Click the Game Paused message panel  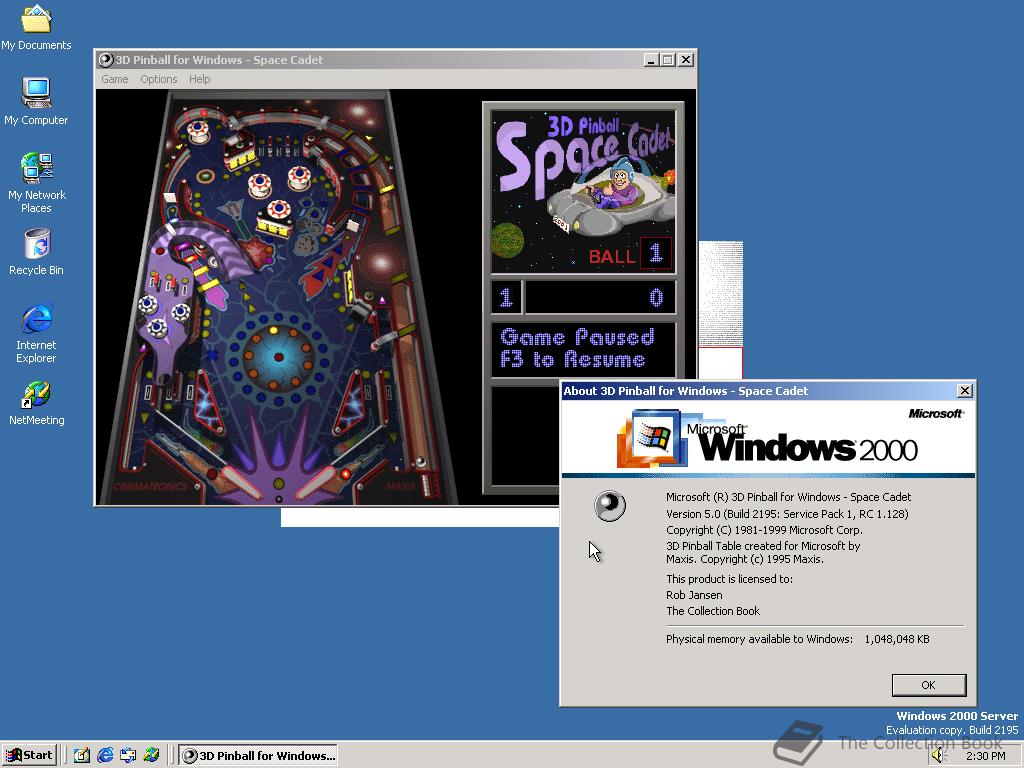click(x=583, y=349)
